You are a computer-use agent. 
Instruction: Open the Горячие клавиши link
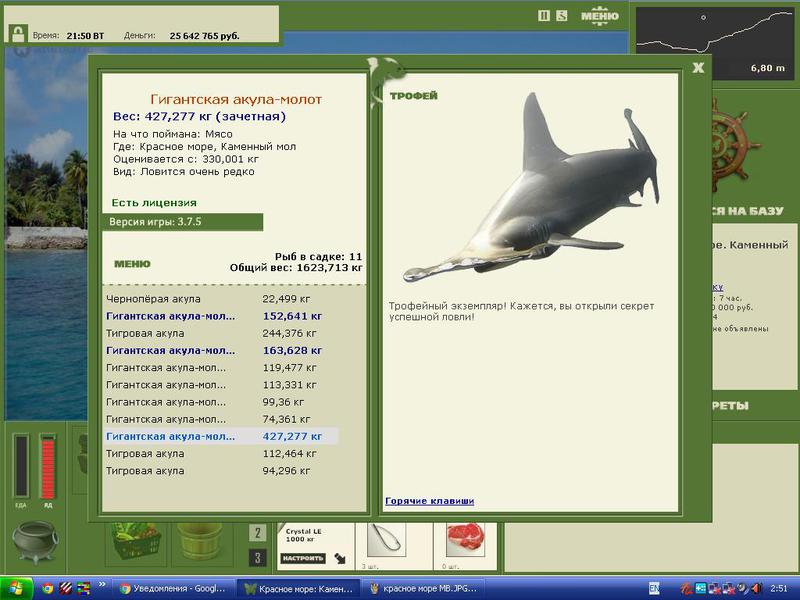point(430,501)
